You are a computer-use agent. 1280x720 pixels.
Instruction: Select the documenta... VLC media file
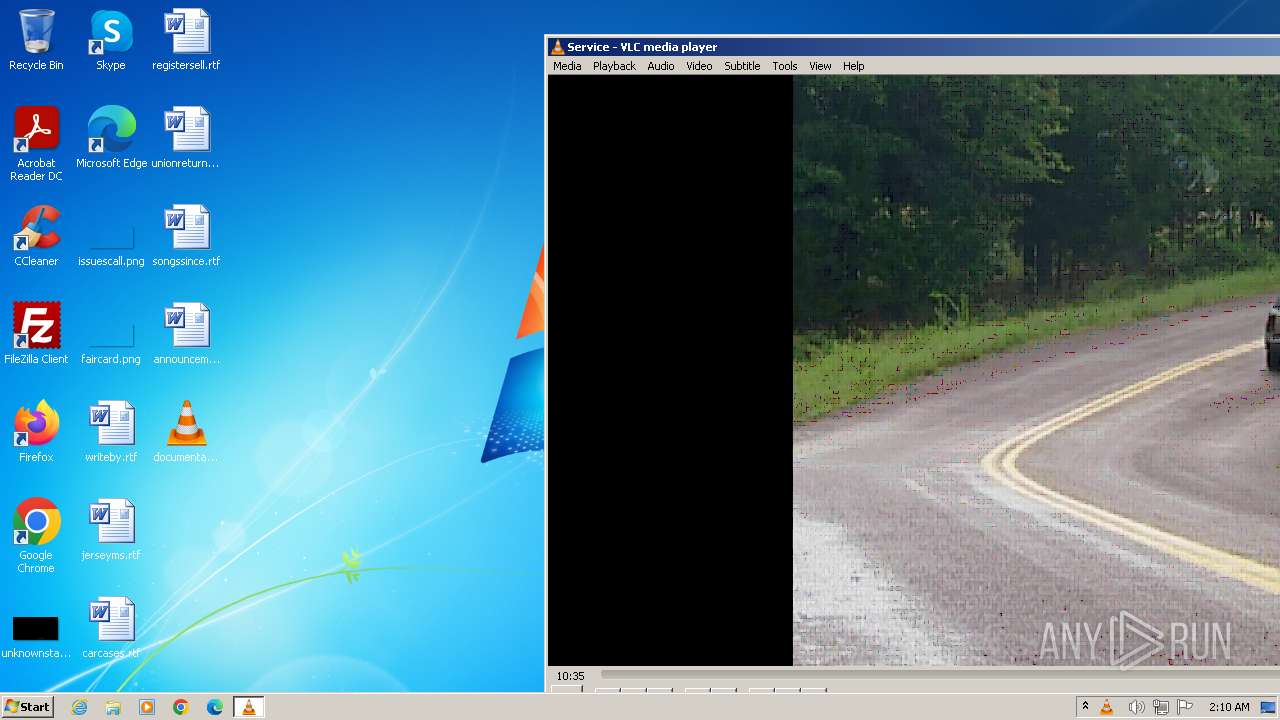[x=186, y=432]
